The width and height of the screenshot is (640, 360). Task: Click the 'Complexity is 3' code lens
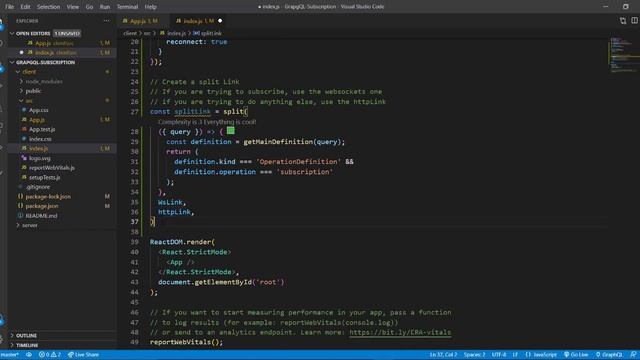[207, 122]
